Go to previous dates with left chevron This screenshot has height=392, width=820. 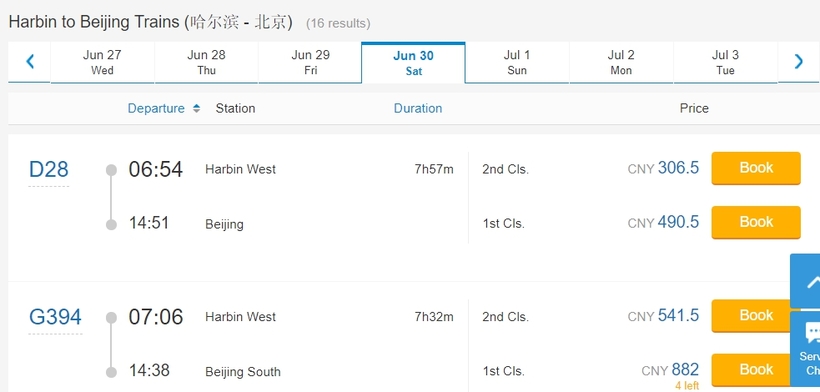tap(30, 62)
